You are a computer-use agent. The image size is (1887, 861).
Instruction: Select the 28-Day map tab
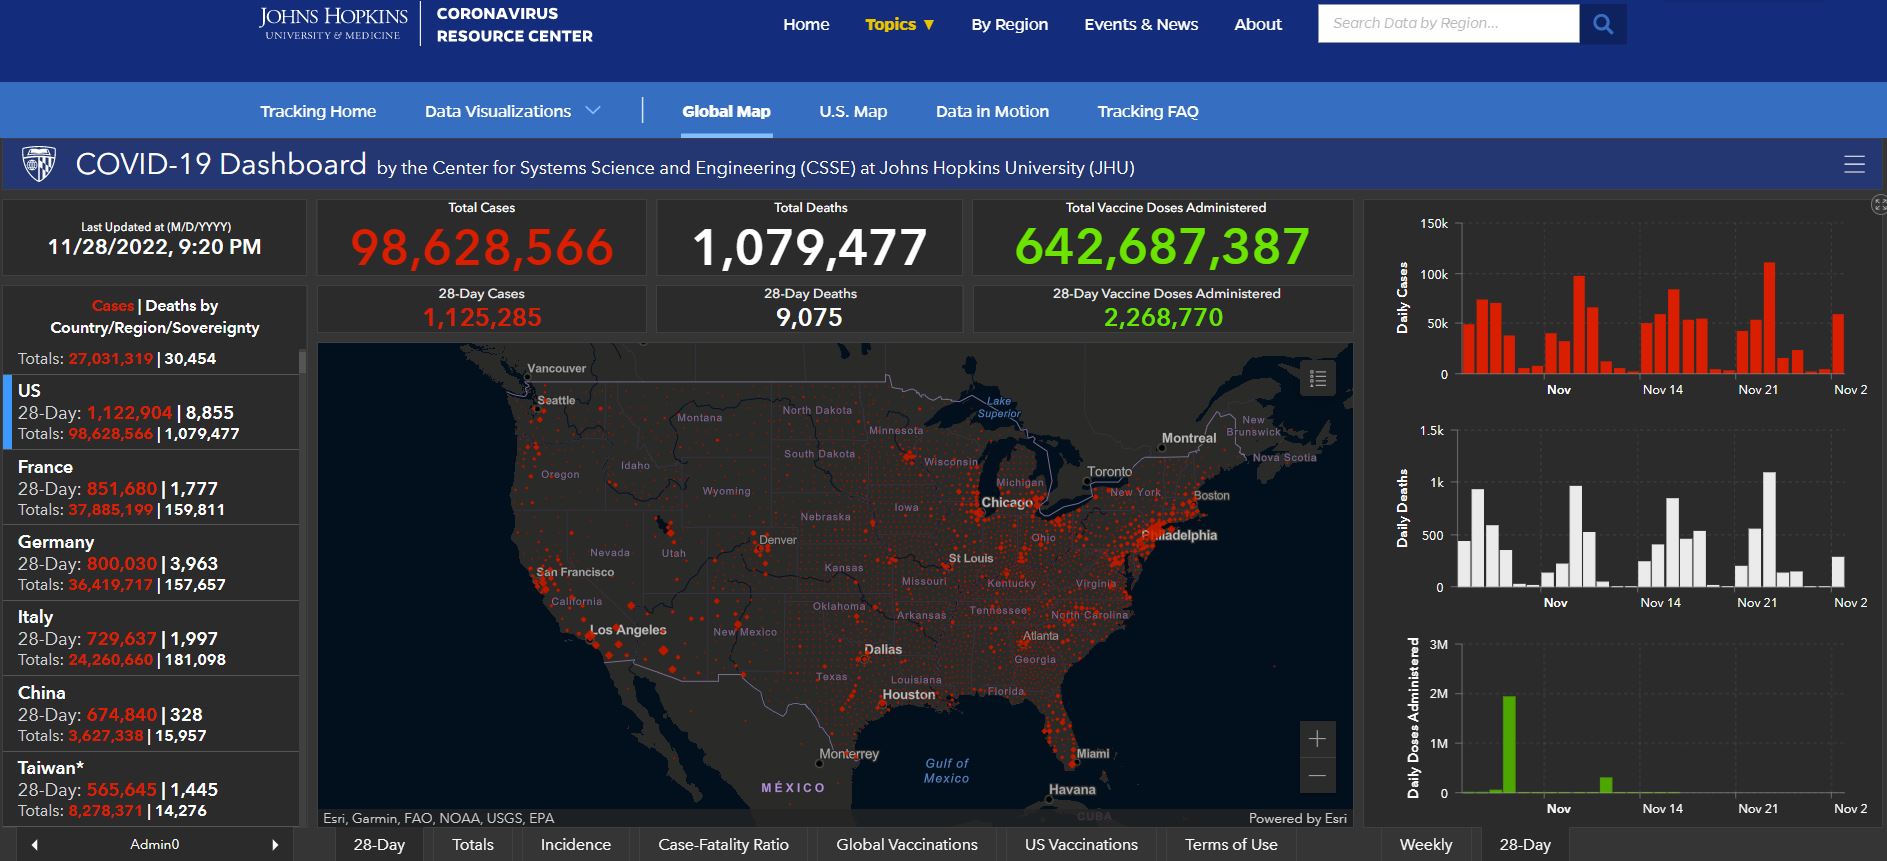pos(379,845)
